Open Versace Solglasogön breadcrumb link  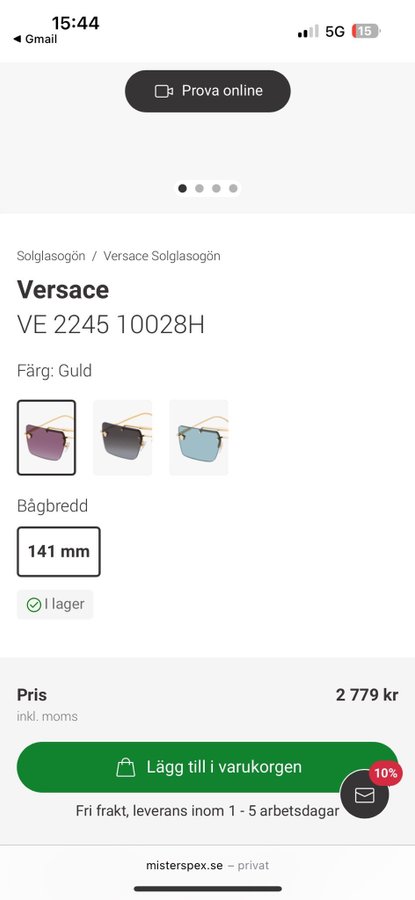point(162,256)
